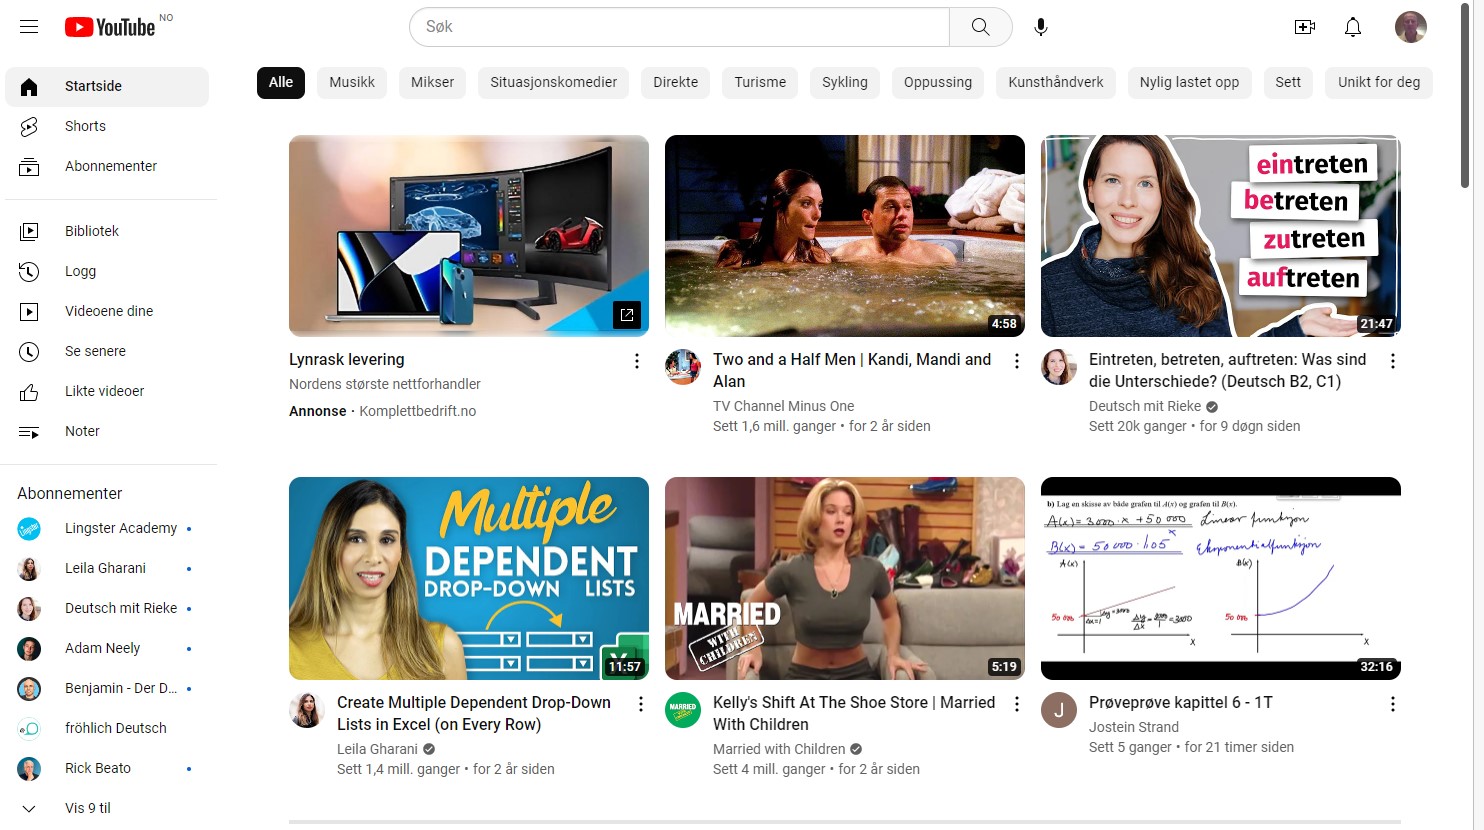Select the Situasjonskomedier filter chip
The width and height of the screenshot is (1484, 830).
tap(553, 82)
